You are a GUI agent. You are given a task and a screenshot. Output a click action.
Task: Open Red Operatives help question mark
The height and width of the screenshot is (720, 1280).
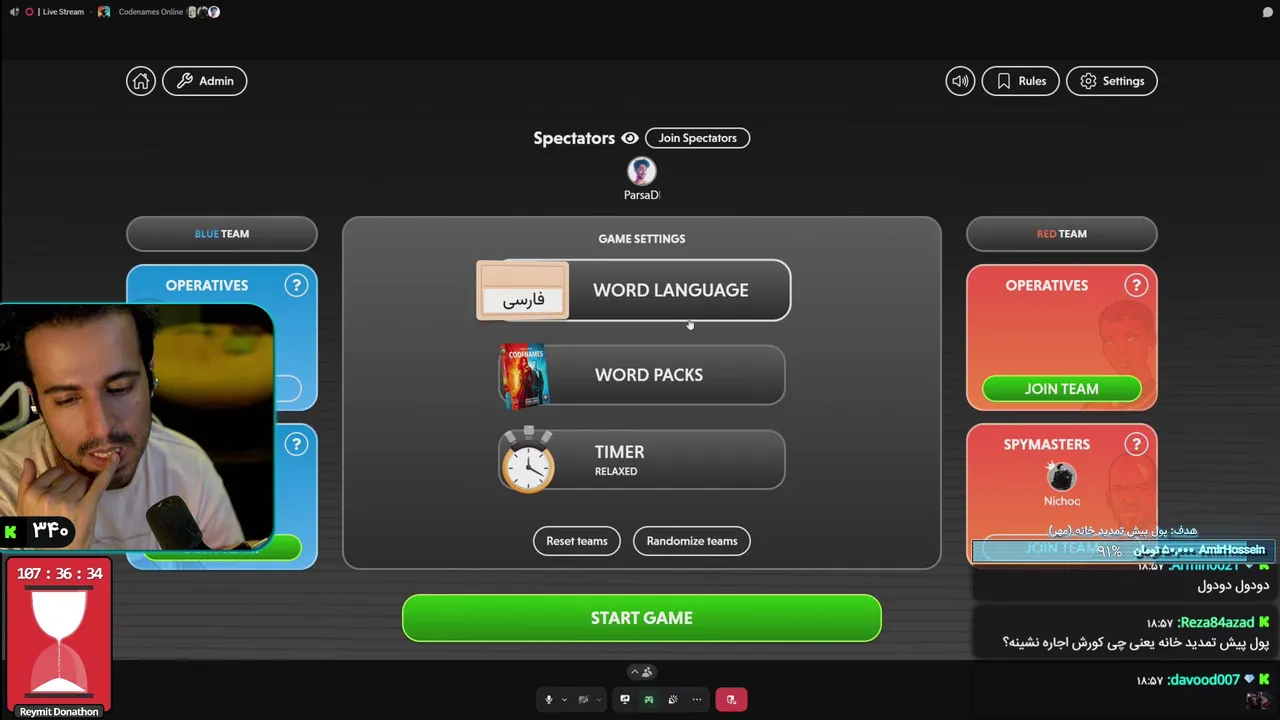(1136, 286)
